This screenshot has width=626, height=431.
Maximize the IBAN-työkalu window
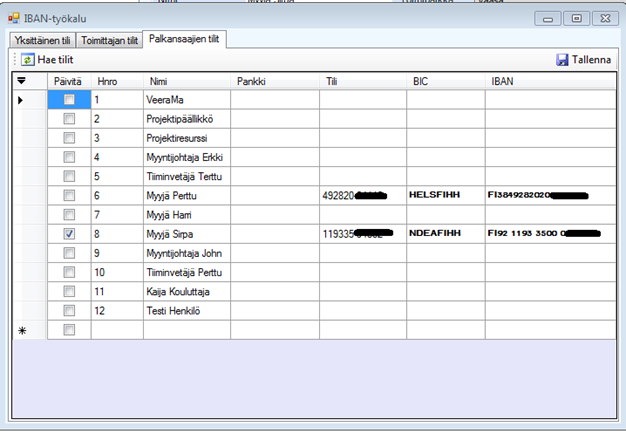(575, 17)
